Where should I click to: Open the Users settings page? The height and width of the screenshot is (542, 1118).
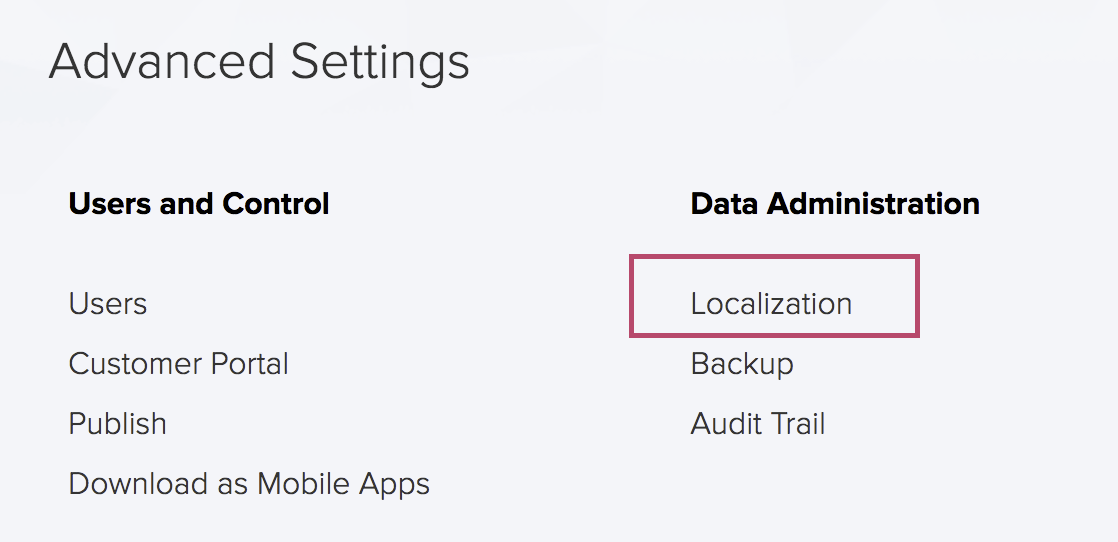point(108,304)
